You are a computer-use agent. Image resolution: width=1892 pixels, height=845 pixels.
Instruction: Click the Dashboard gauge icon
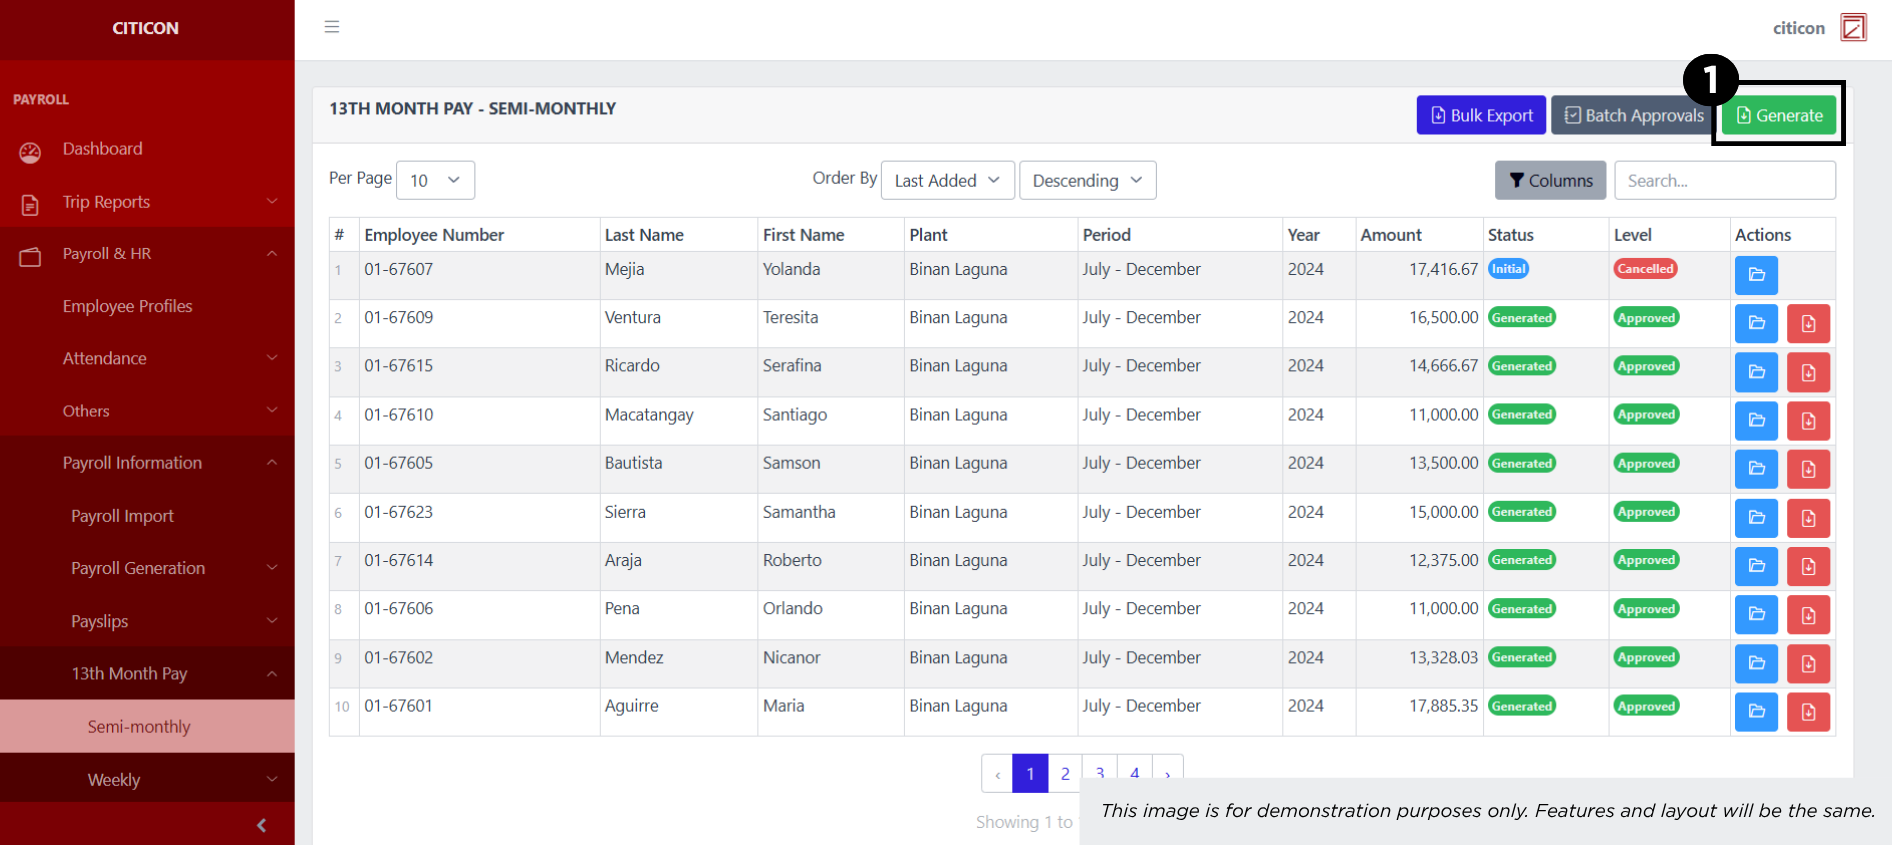coord(30,151)
